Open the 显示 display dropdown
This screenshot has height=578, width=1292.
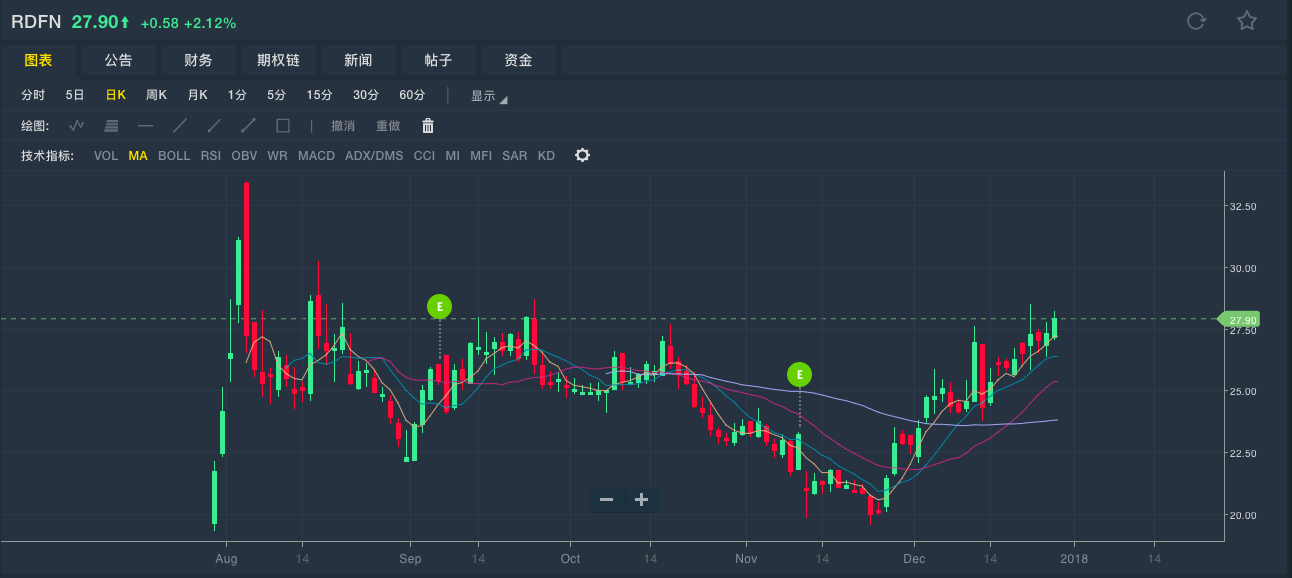click(x=489, y=96)
